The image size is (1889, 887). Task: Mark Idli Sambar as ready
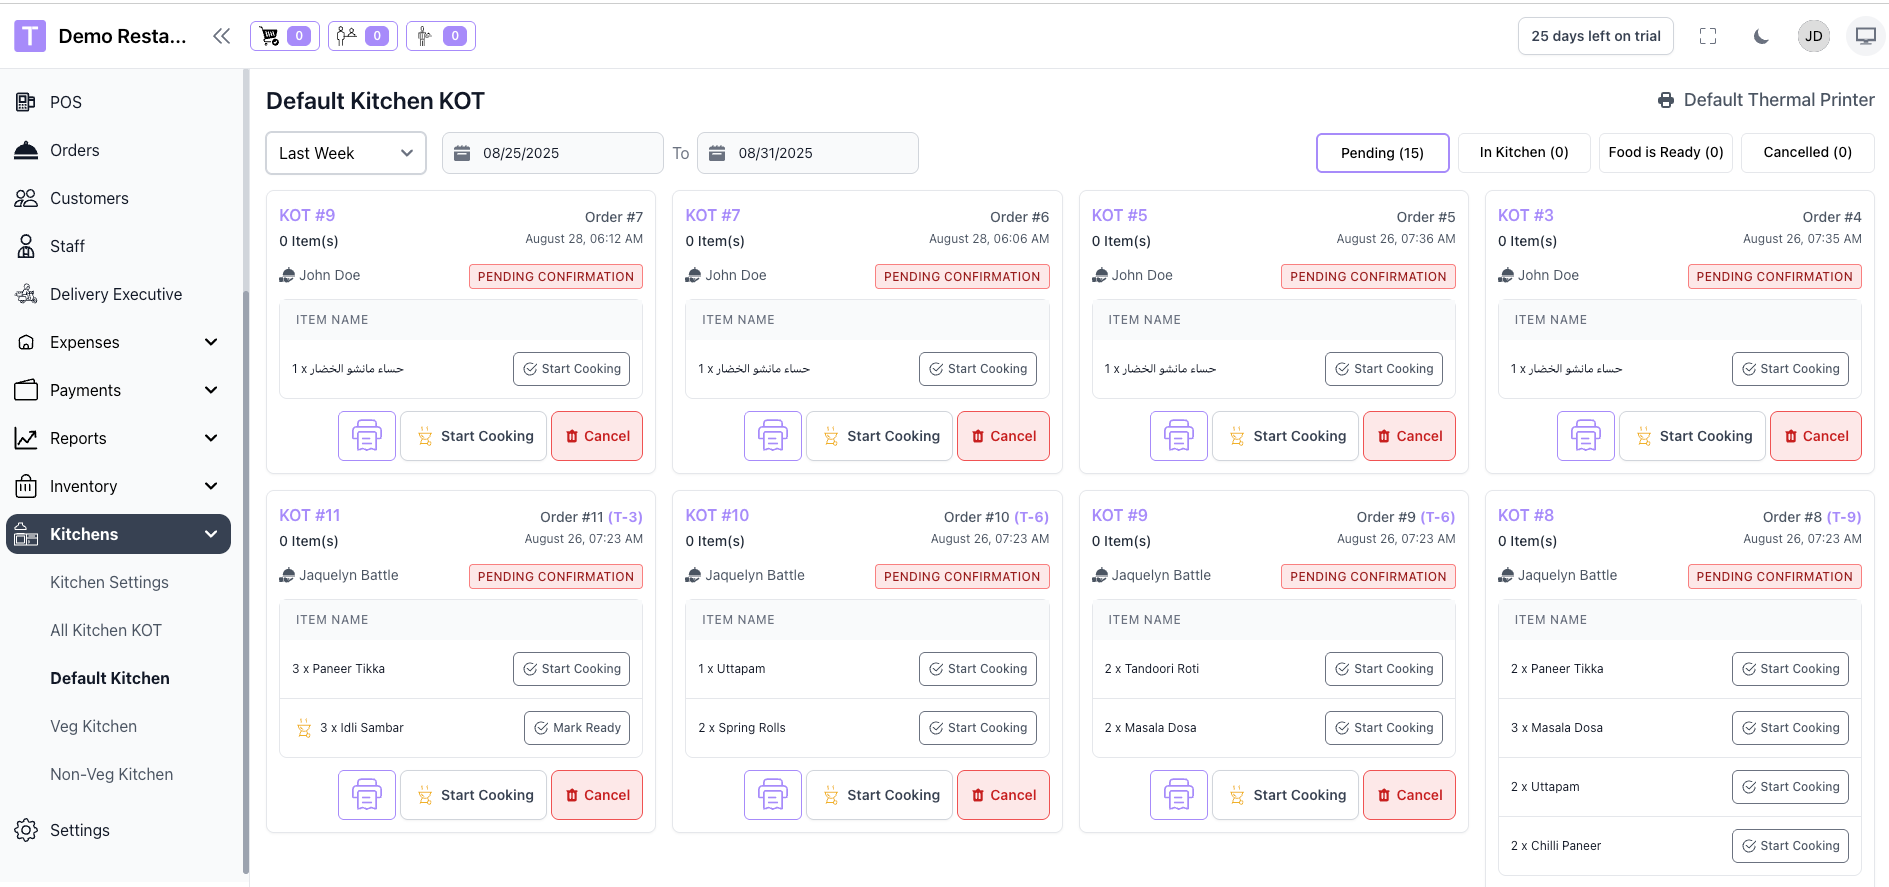(x=576, y=728)
